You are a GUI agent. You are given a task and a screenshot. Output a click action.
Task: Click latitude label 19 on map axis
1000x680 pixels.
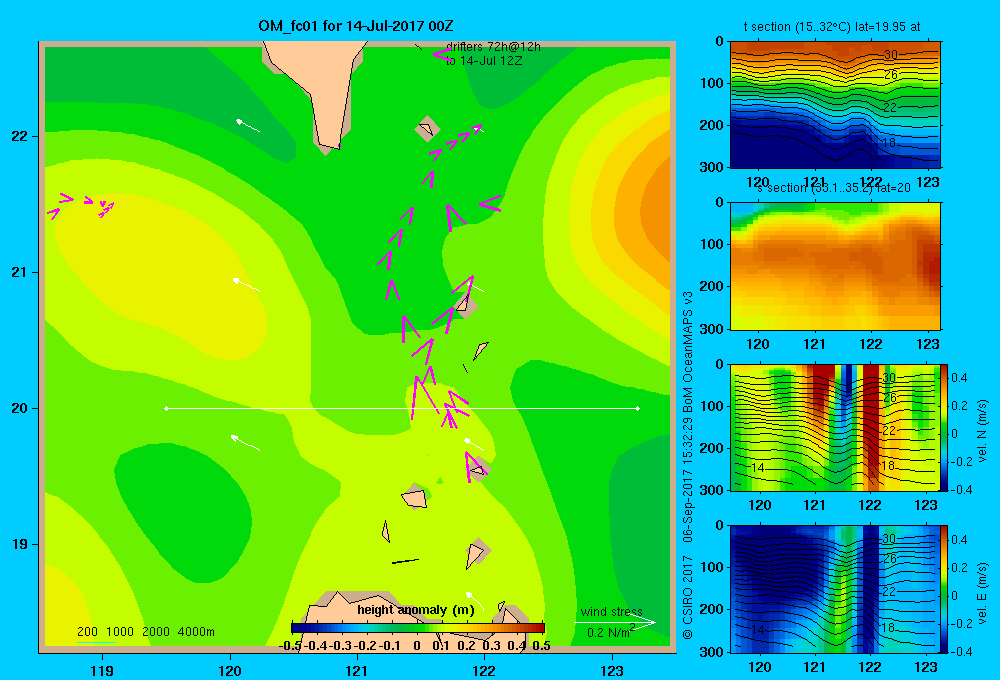coord(19,544)
